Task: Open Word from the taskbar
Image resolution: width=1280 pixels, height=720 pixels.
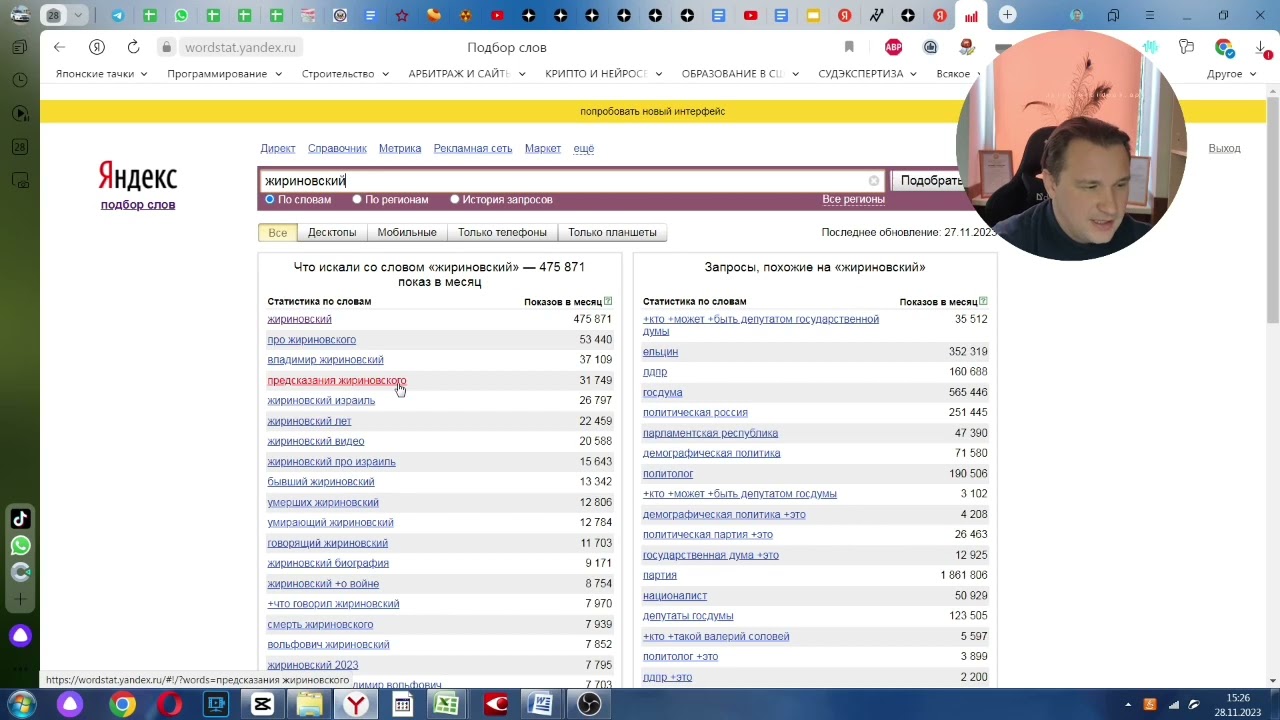Action: click(541, 705)
